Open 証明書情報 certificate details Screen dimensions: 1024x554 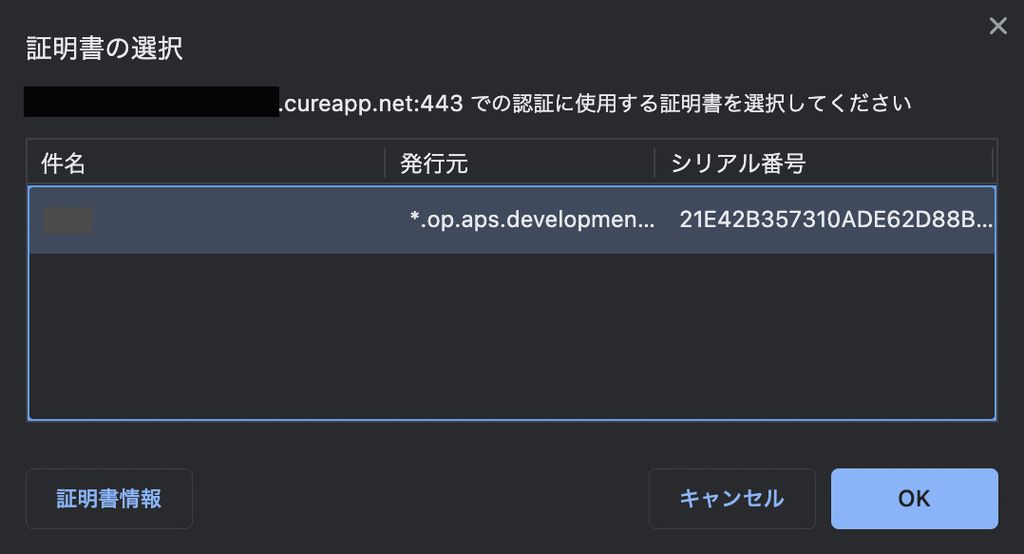pos(109,498)
